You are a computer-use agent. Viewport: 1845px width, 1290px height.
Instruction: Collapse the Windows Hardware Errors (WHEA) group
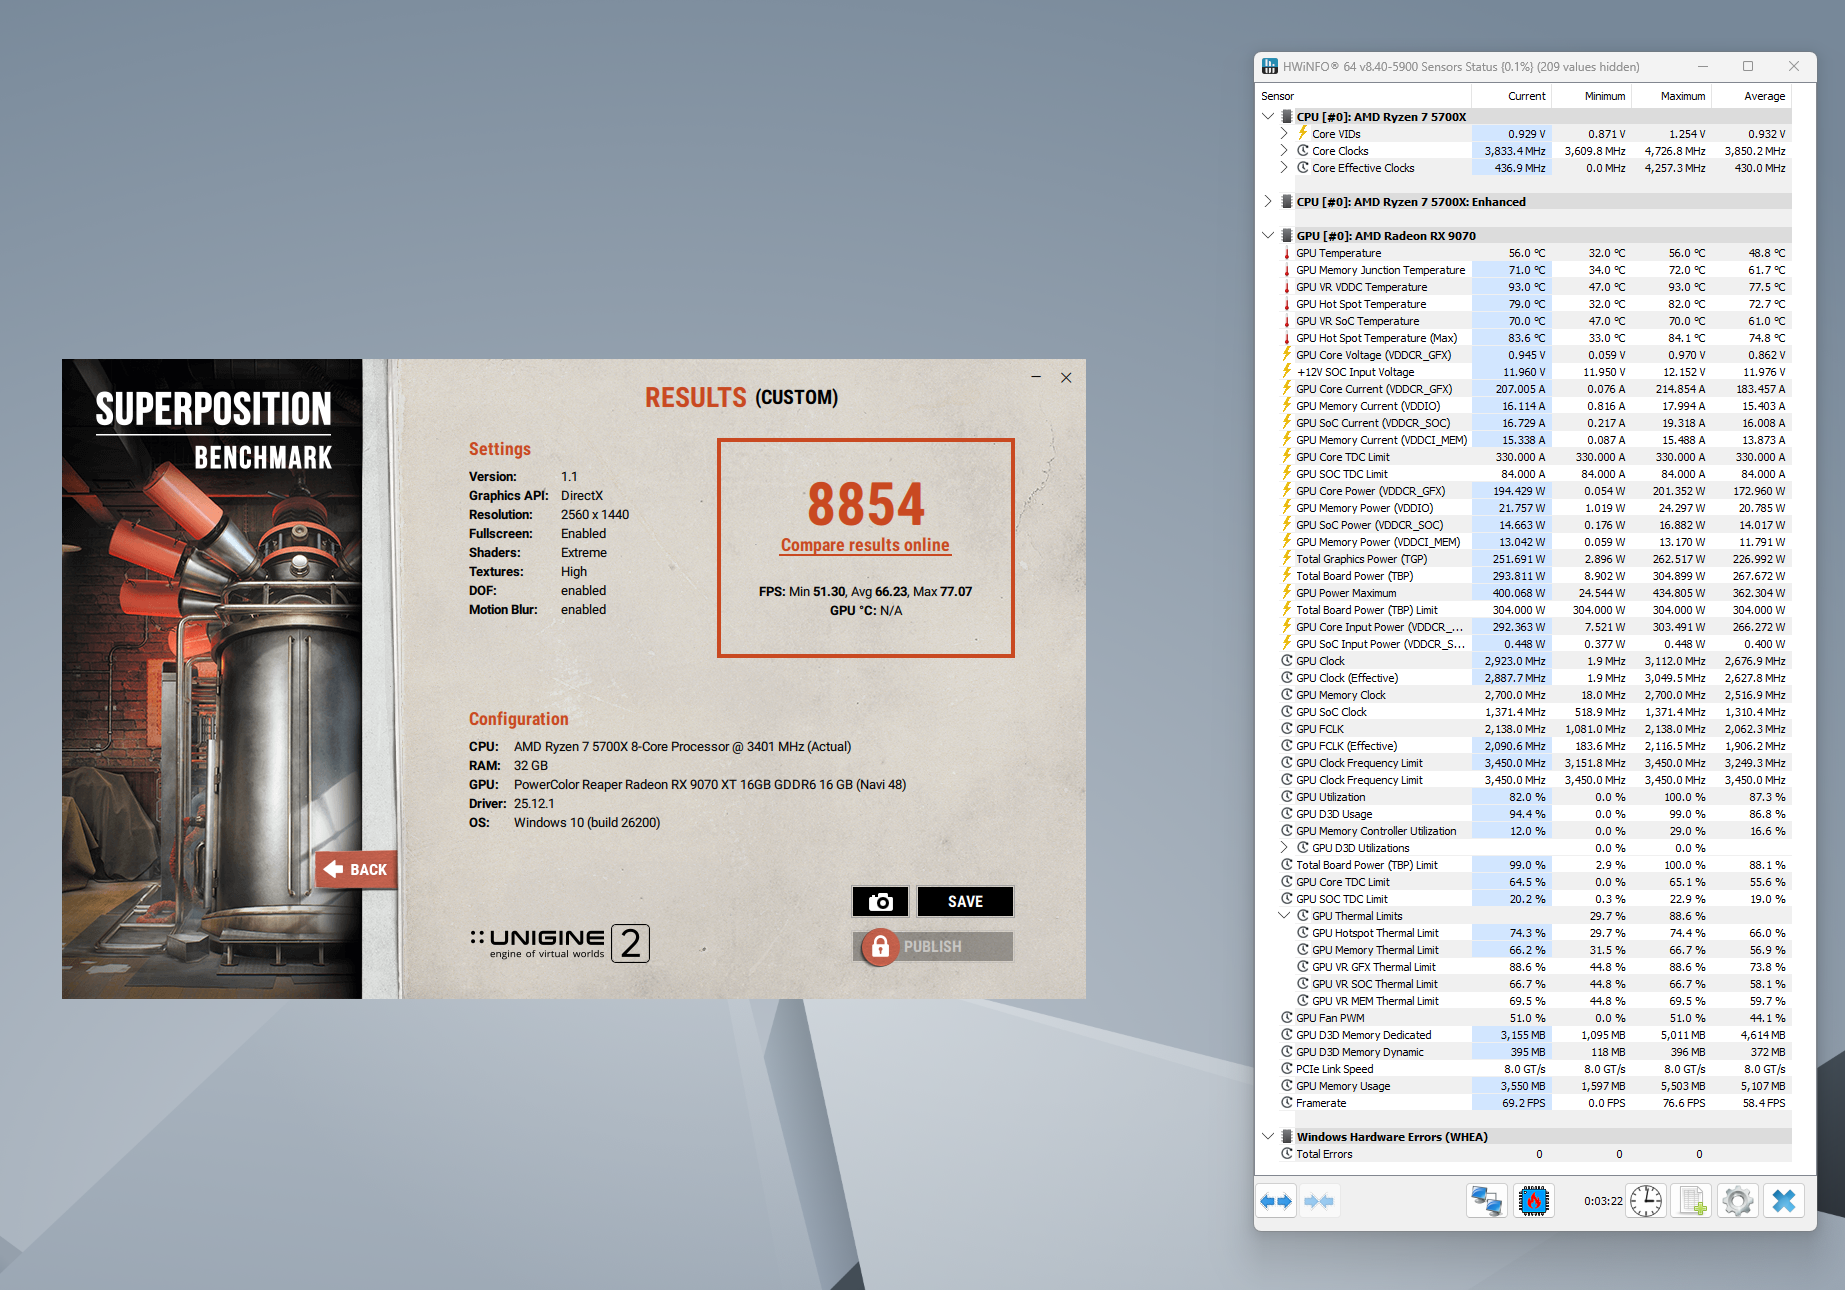coord(1268,1137)
